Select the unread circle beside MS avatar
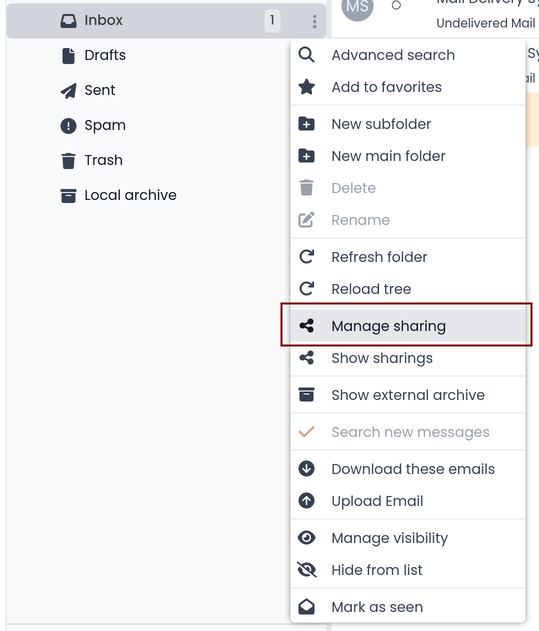Viewport: 539px width, 631px height. click(396, 5)
